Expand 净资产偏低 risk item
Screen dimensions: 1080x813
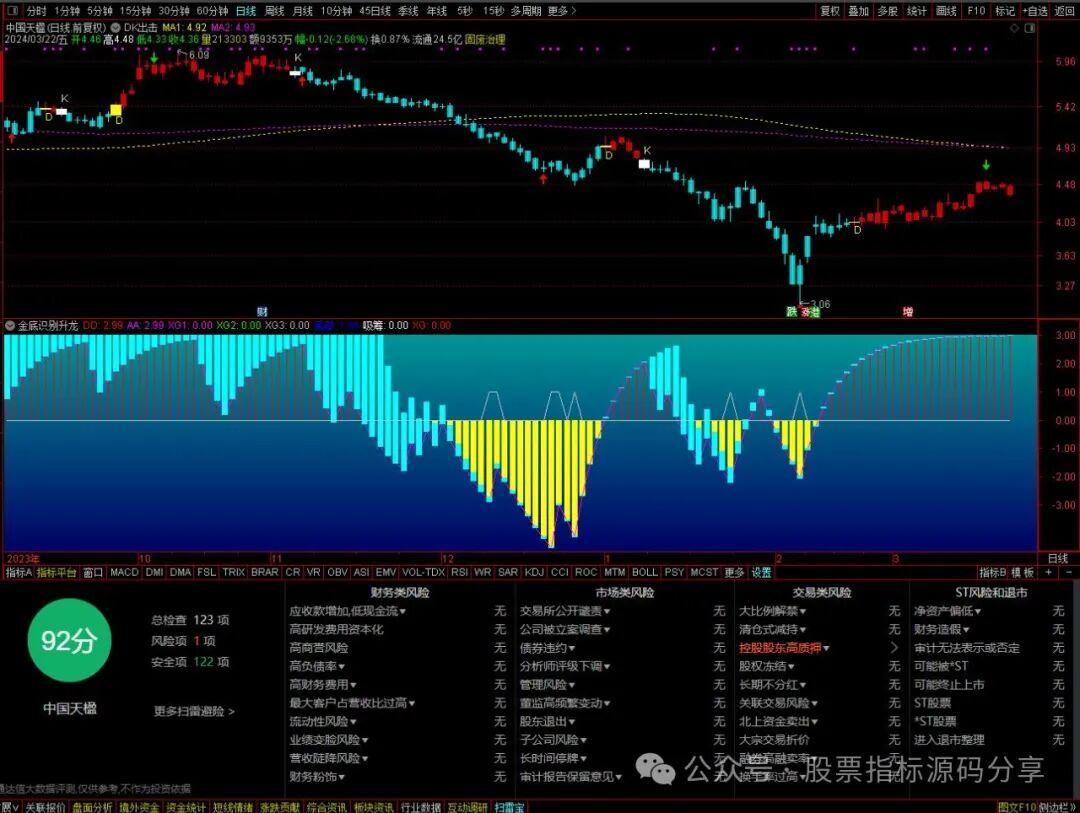click(947, 610)
